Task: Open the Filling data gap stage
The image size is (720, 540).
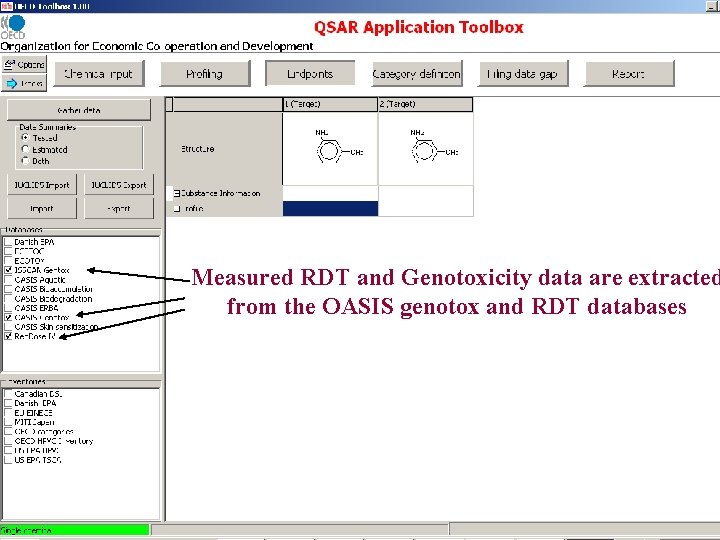Action: pos(523,74)
